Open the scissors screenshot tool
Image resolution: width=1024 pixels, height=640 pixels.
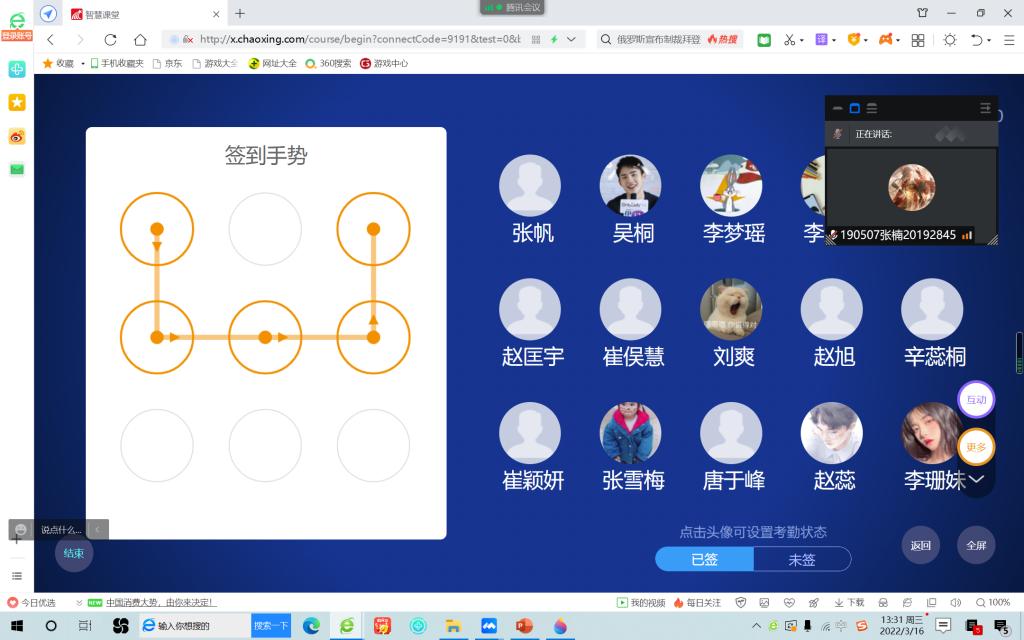click(x=789, y=39)
